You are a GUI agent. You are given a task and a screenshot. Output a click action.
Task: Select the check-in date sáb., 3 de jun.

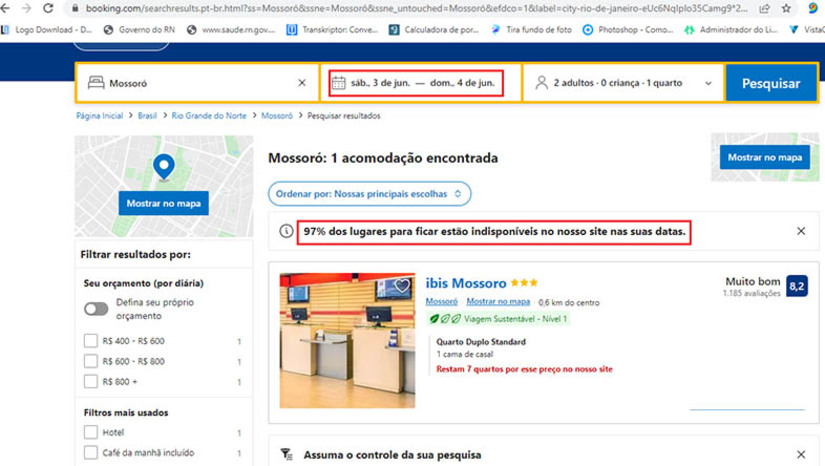(x=380, y=83)
